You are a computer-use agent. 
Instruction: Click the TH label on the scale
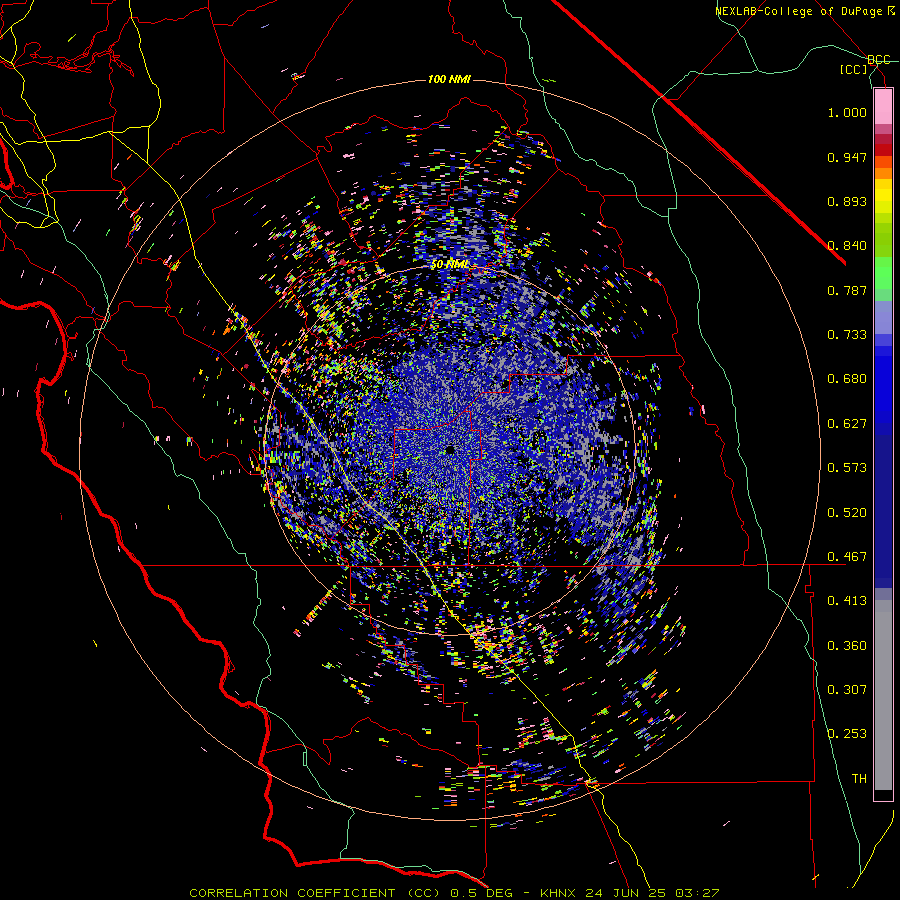[859, 778]
